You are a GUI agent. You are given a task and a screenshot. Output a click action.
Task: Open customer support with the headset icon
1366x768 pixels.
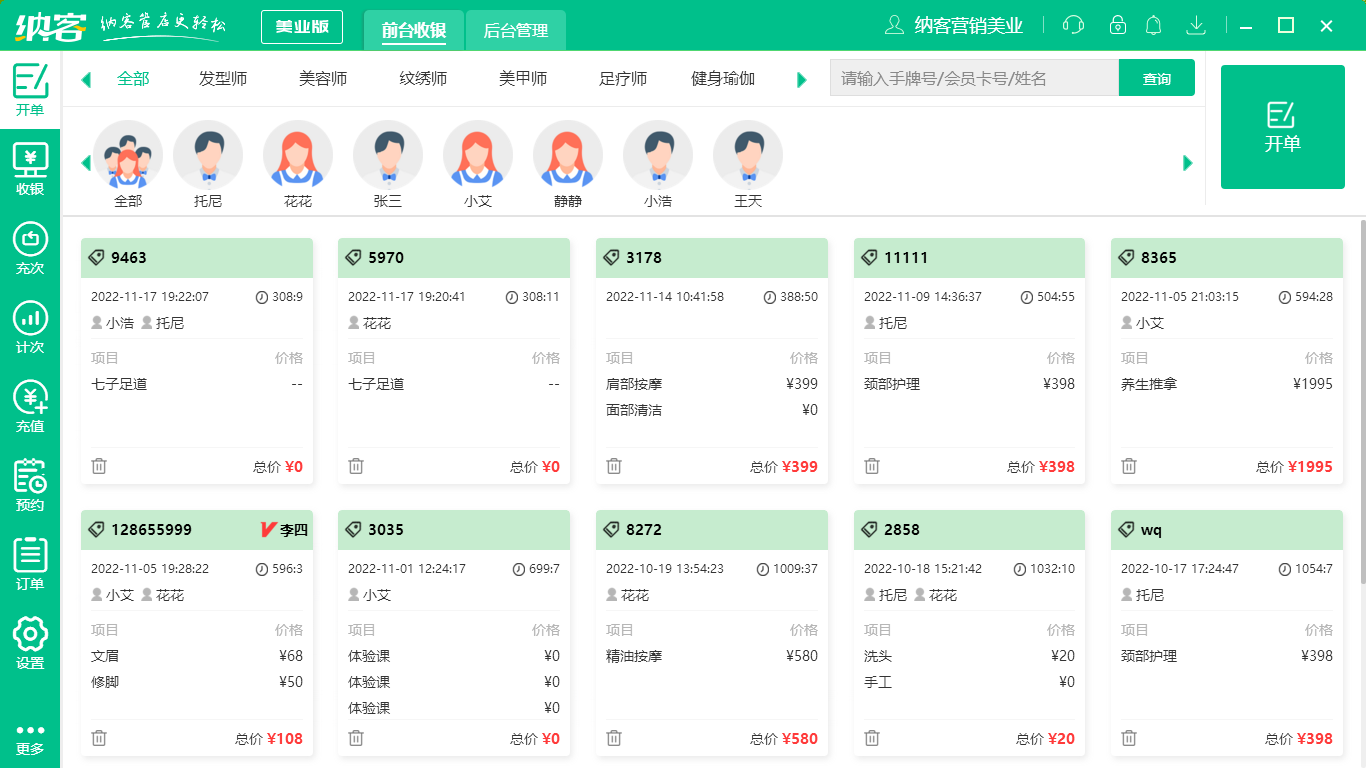coord(1073,24)
